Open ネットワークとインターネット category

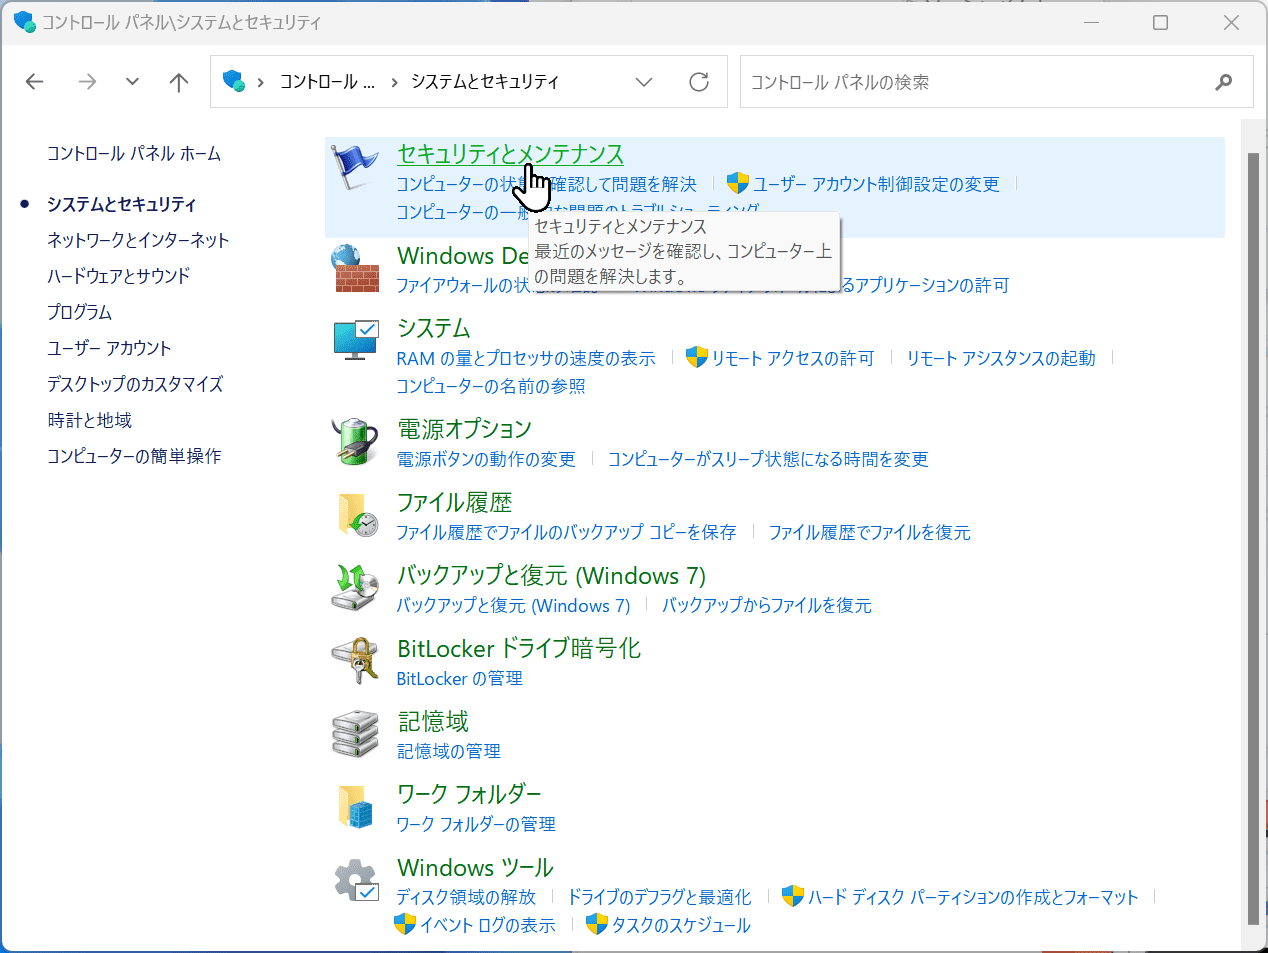click(x=138, y=240)
